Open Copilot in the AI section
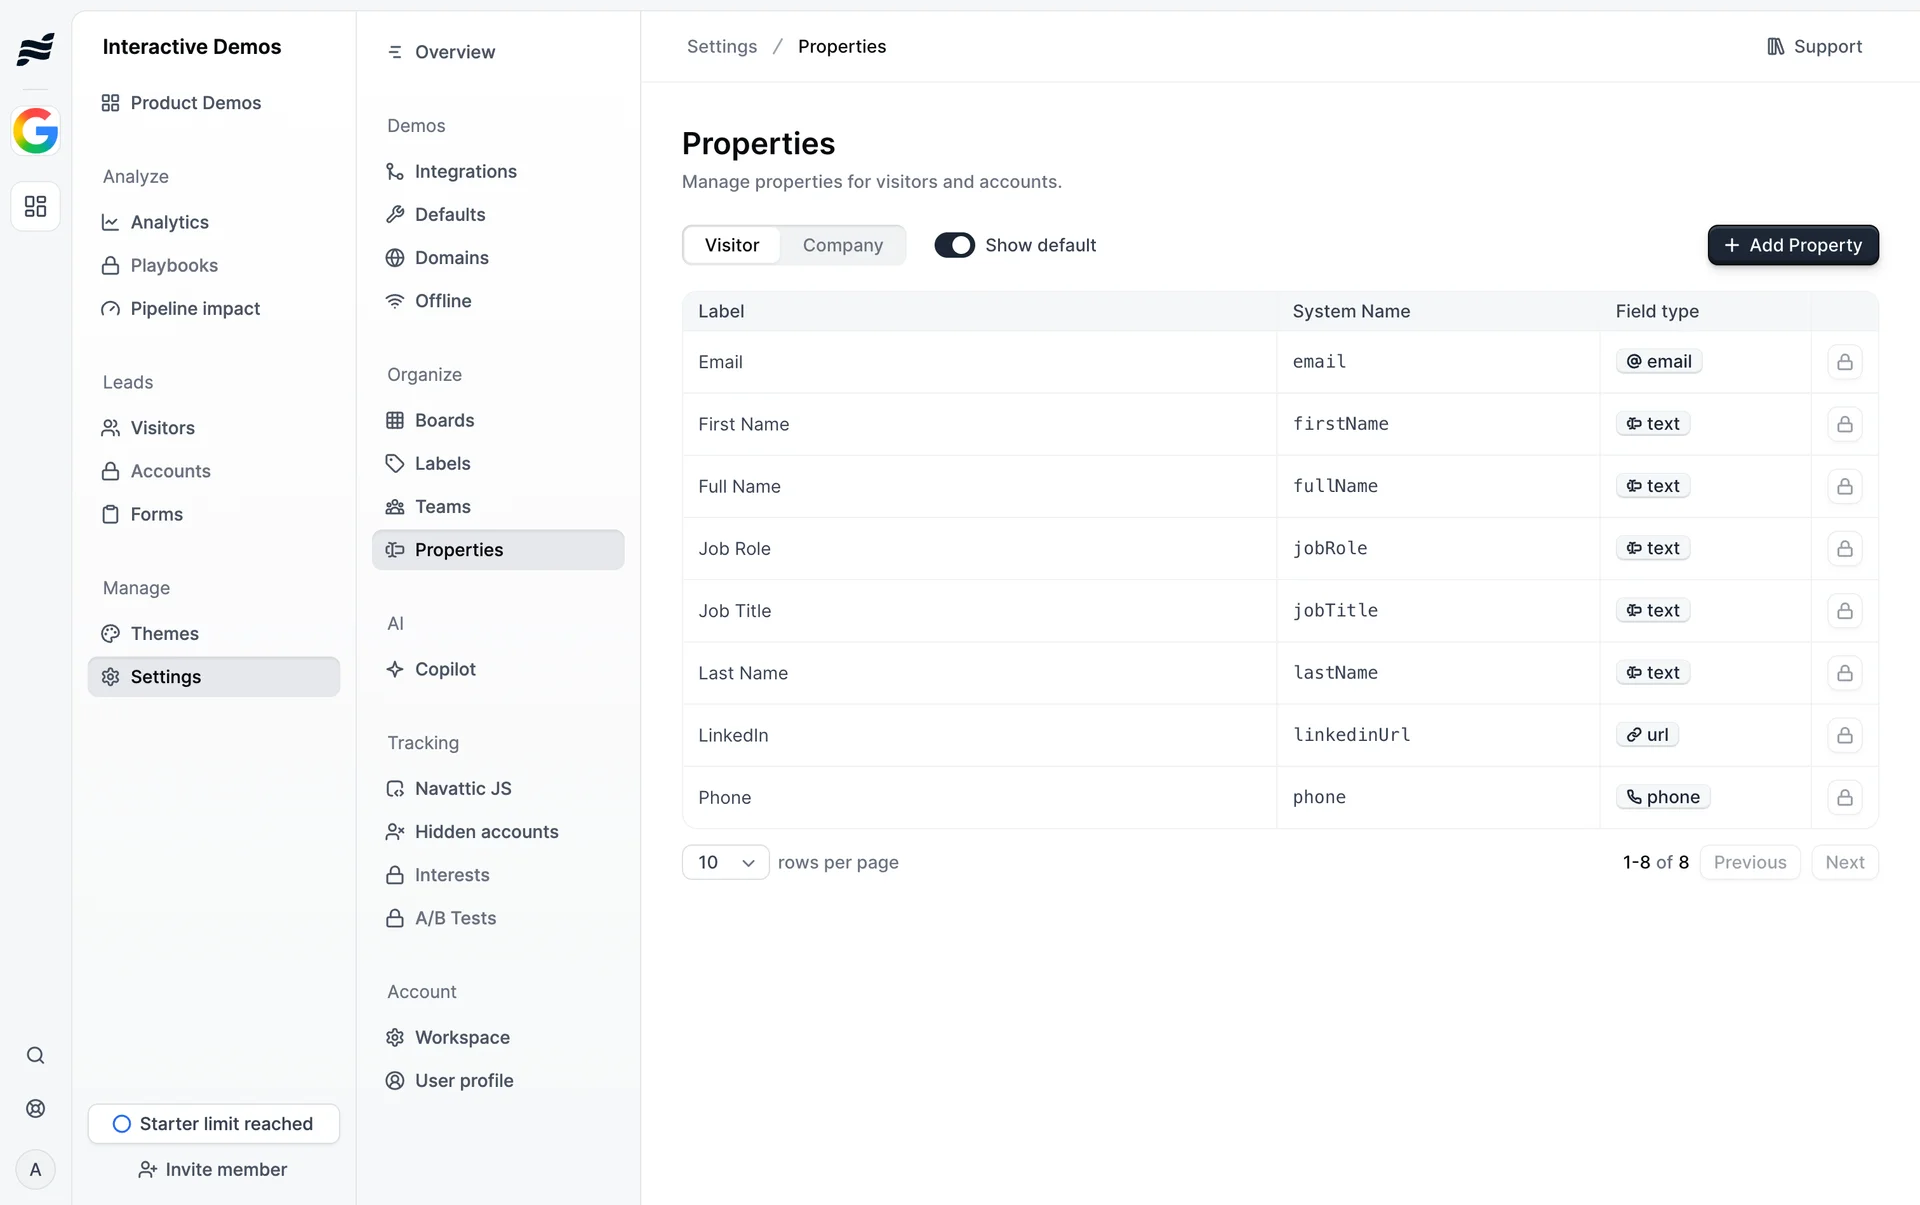The width and height of the screenshot is (1920, 1205). coord(445,669)
